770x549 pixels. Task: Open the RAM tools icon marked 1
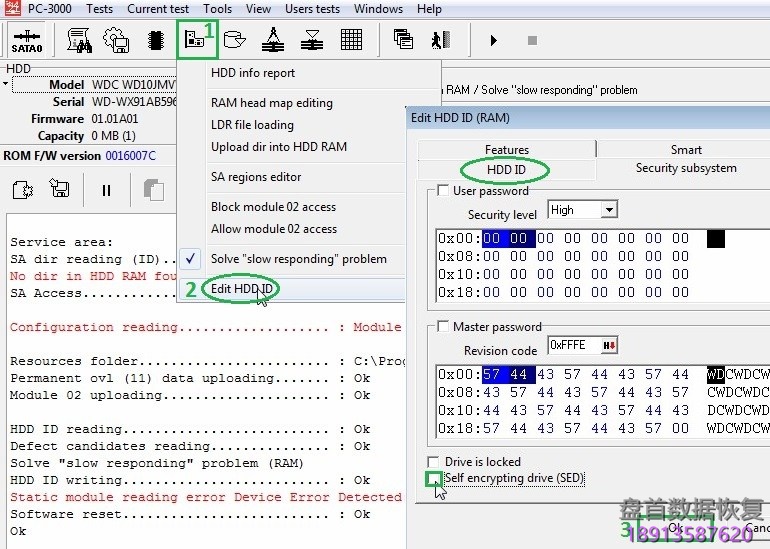tap(195, 40)
